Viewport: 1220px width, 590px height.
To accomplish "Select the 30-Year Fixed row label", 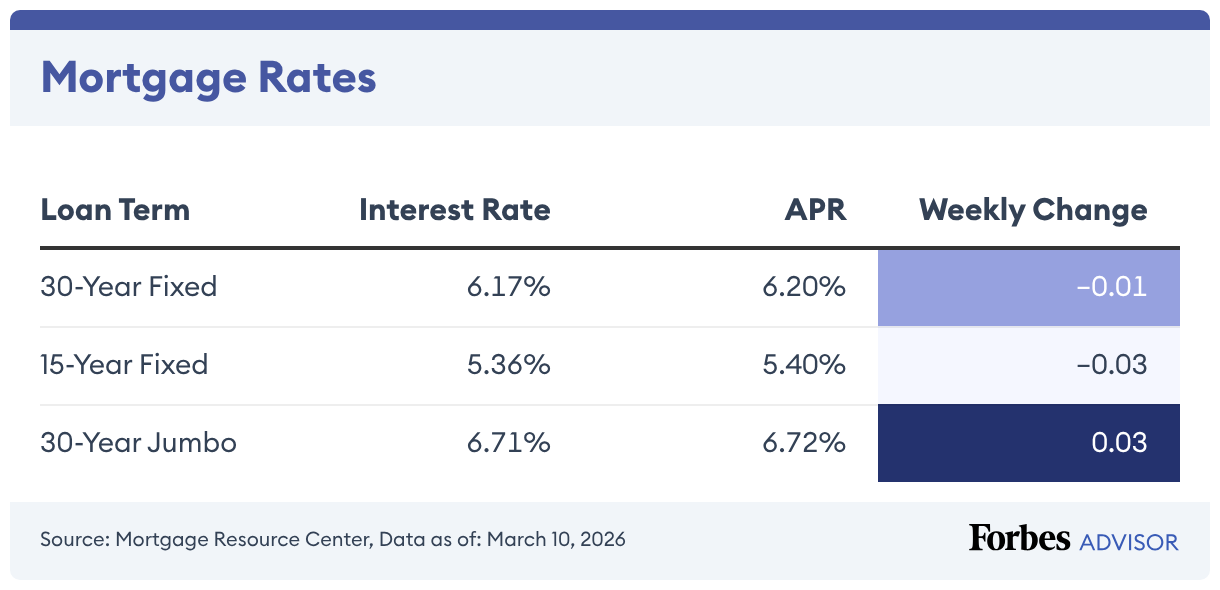I will (129, 287).
